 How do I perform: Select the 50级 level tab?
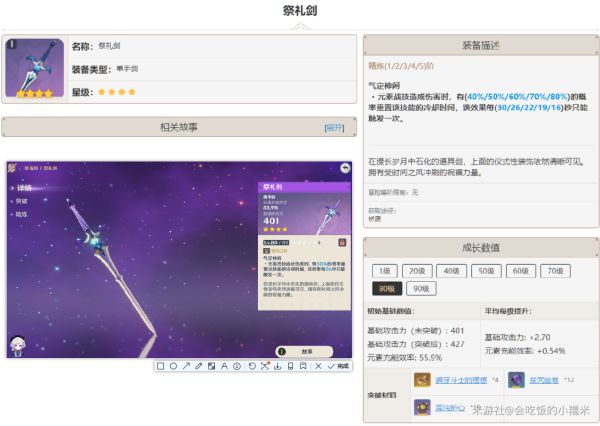tap(486, 271)
